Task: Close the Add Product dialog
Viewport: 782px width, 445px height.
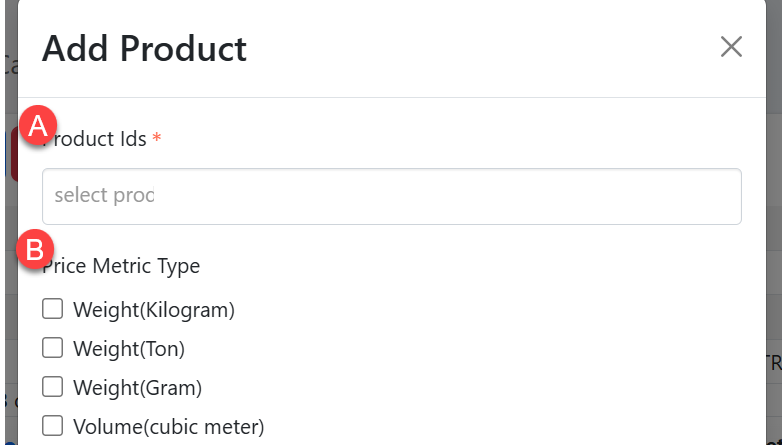Action: [x=731, y=47]
